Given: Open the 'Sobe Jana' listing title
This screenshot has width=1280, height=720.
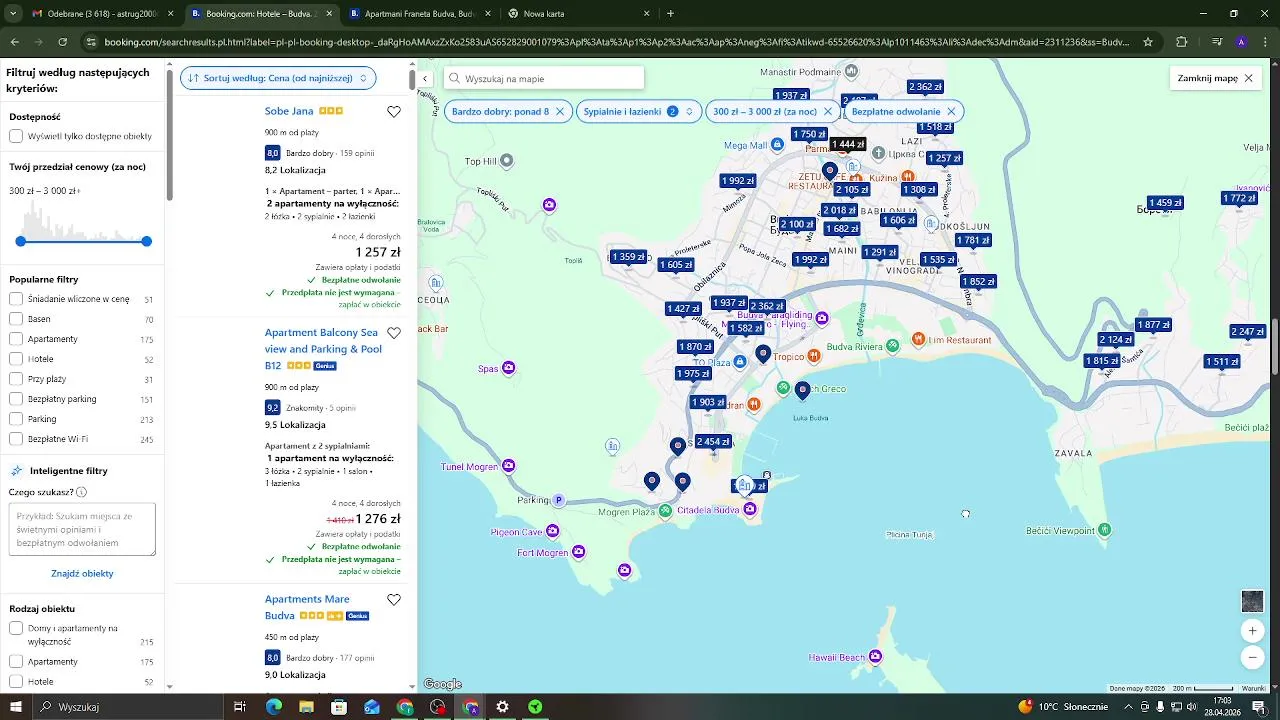Looking at the screenshot, I should [289, 111].
